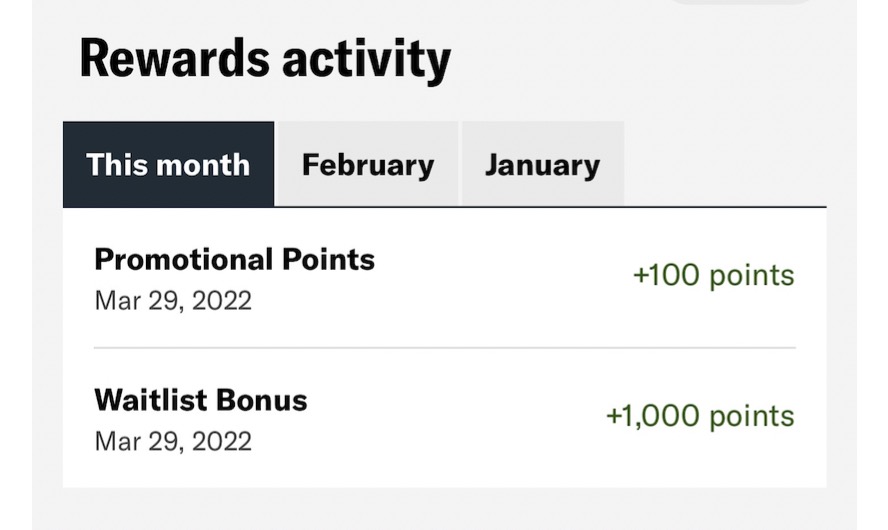Viewport: 888px width, 530px height.
Task: Click the word Promotional in first entry
Action: (x=178, y=260)
